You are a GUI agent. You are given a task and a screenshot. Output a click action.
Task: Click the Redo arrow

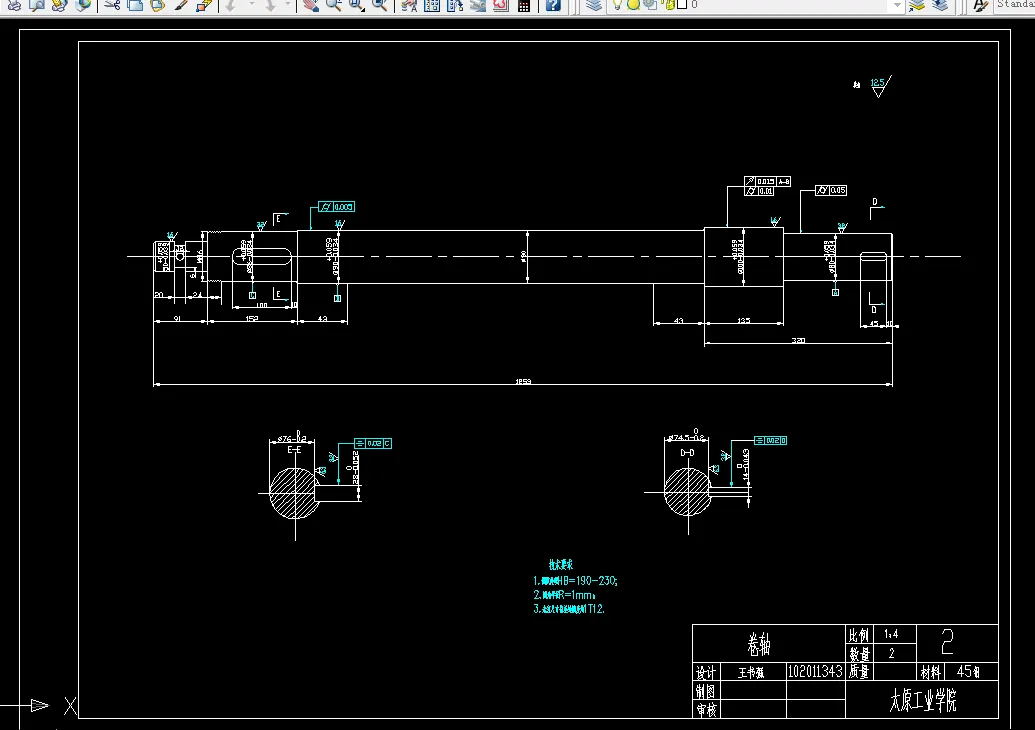pos(270,5)
